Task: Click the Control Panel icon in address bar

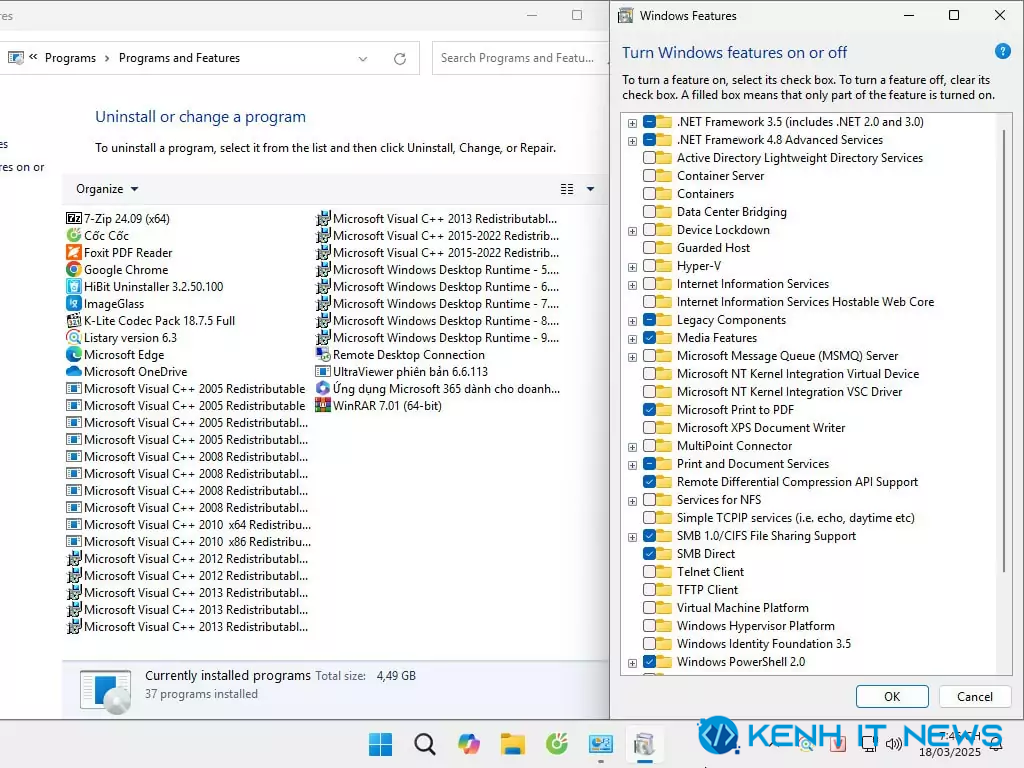Action: click(16, 57)
